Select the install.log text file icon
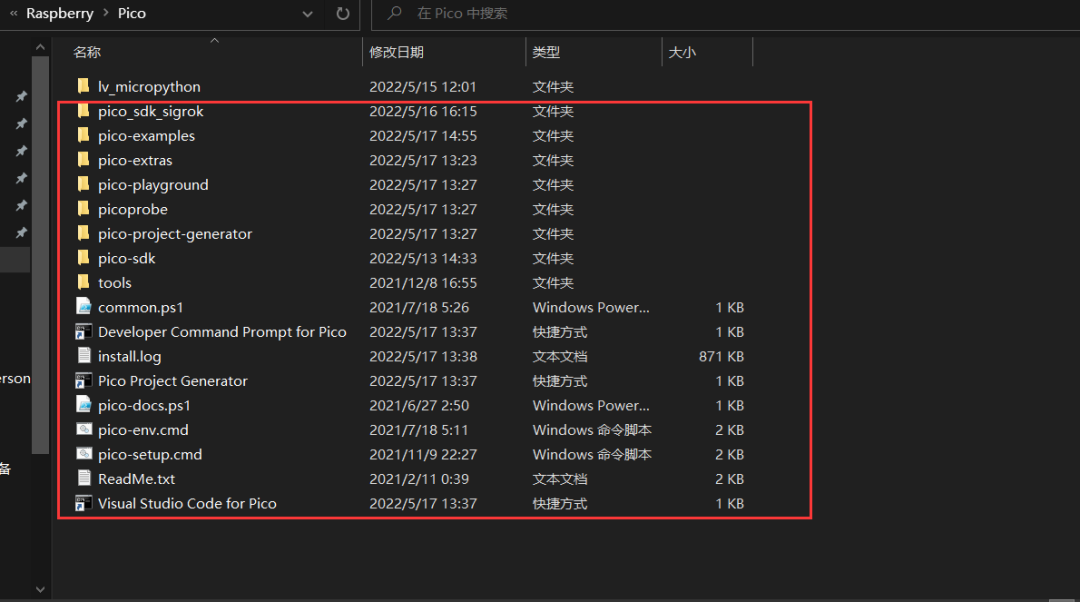This screenshot has width=1080, height=602. [83, 355]
